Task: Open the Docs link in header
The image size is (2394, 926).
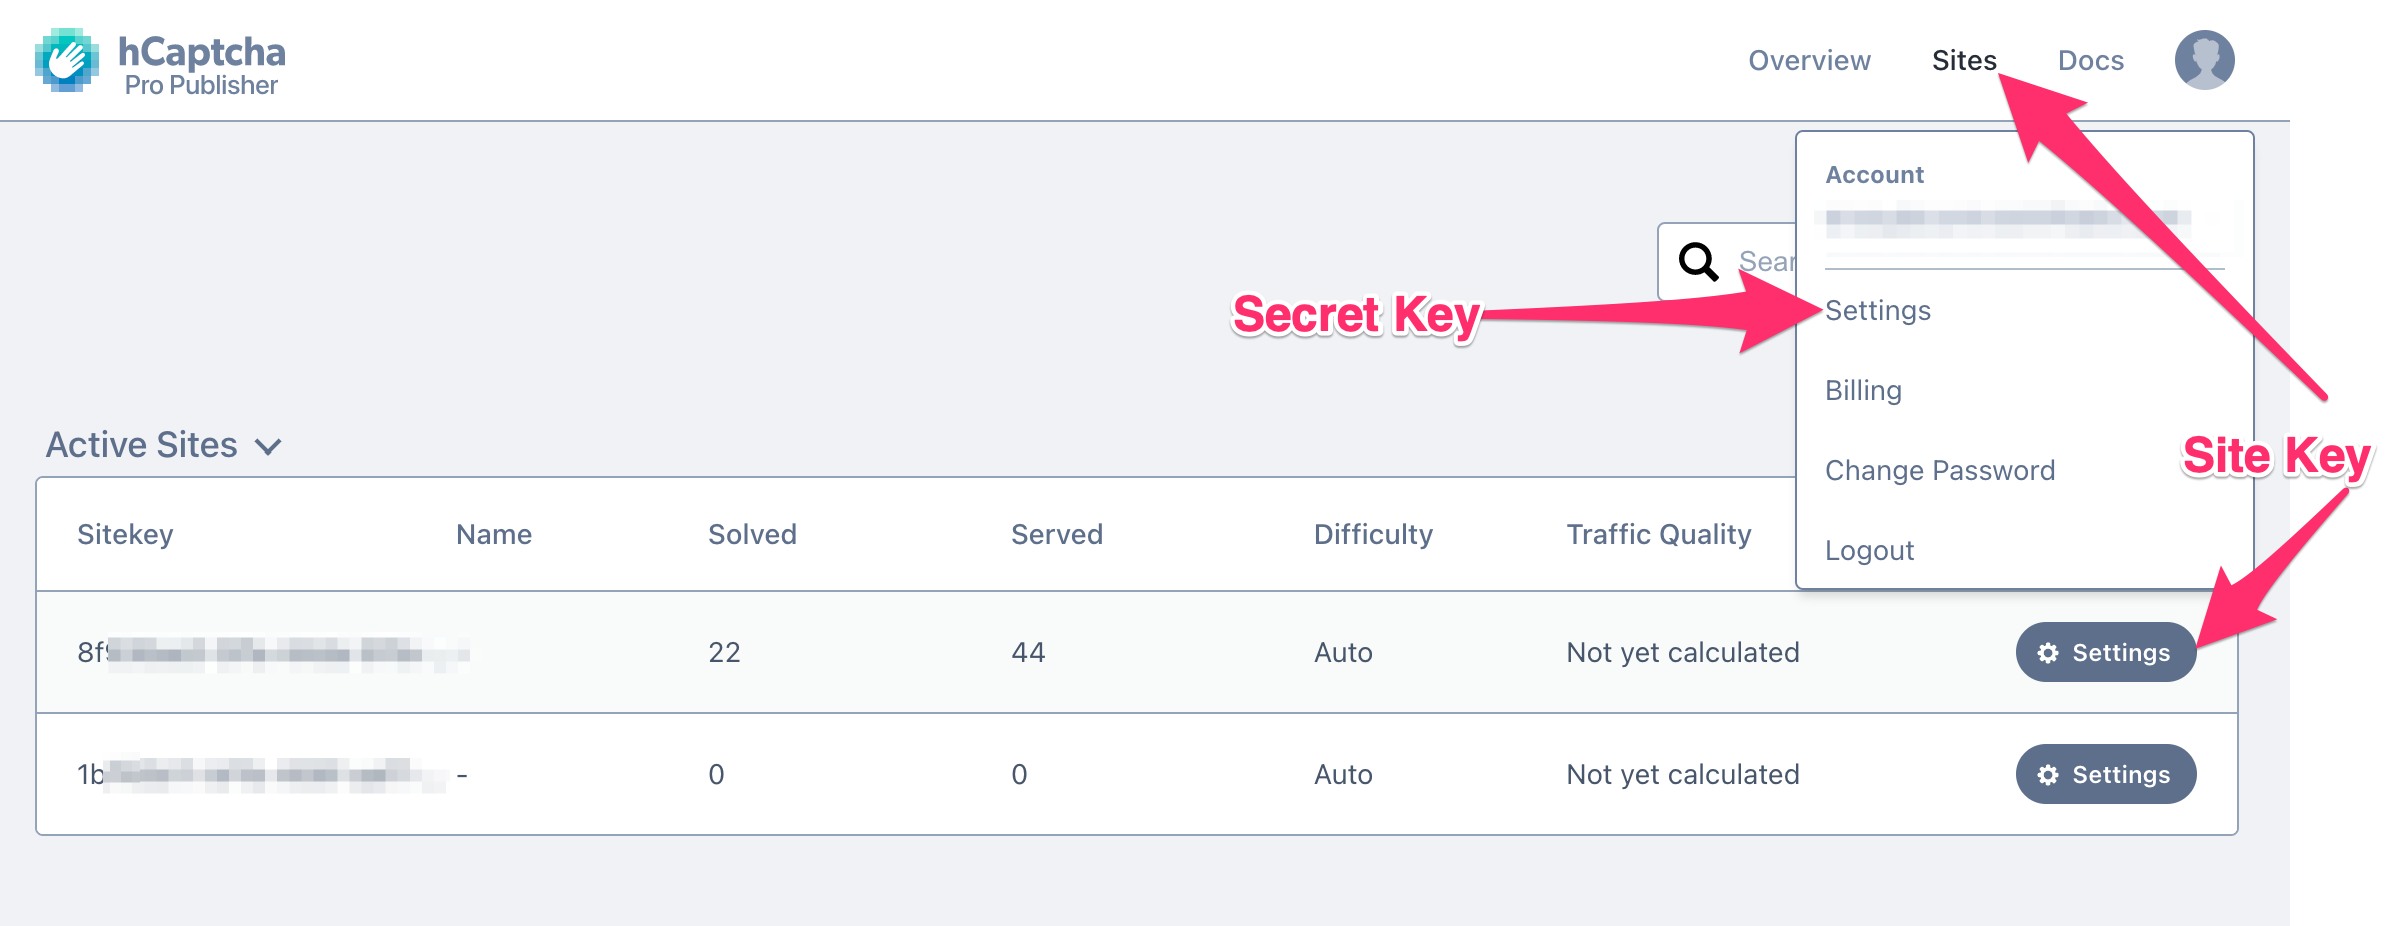Action: pyautogui.click(x=2090, y=61)
